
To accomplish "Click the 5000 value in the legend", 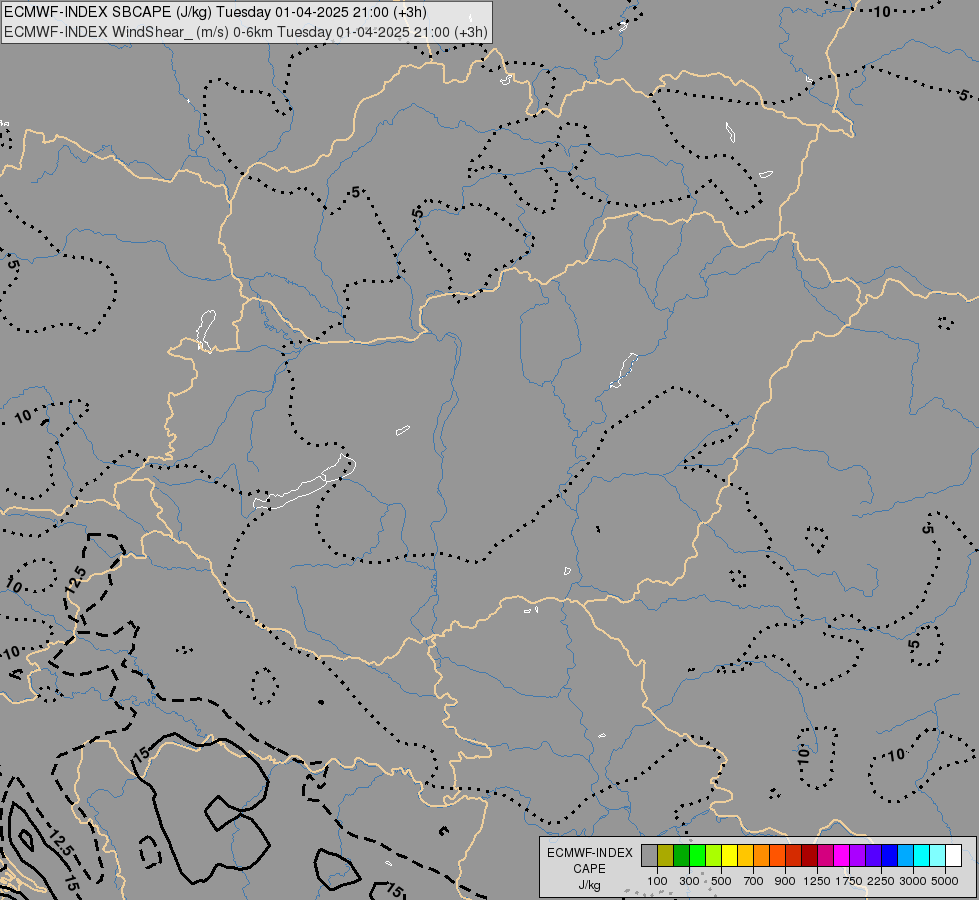I will [x=945, y=881].
